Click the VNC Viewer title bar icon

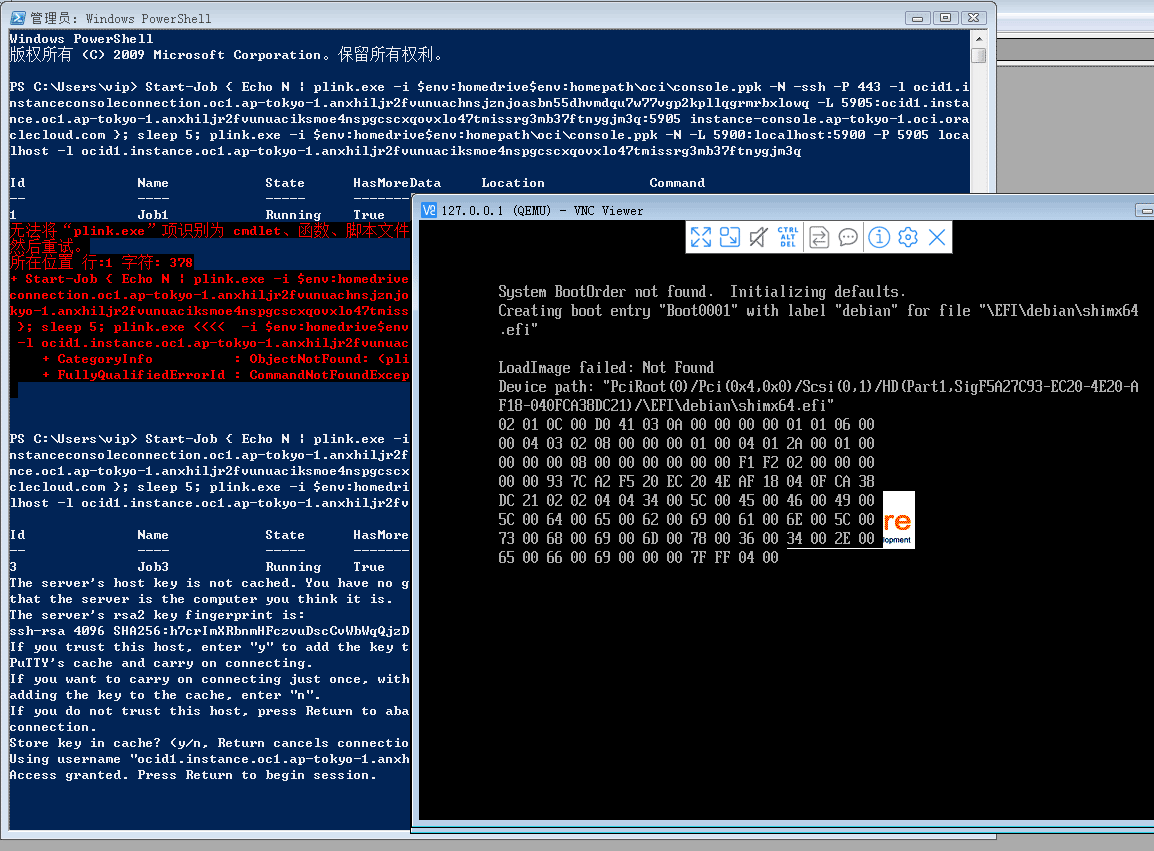tap(428, 211)
